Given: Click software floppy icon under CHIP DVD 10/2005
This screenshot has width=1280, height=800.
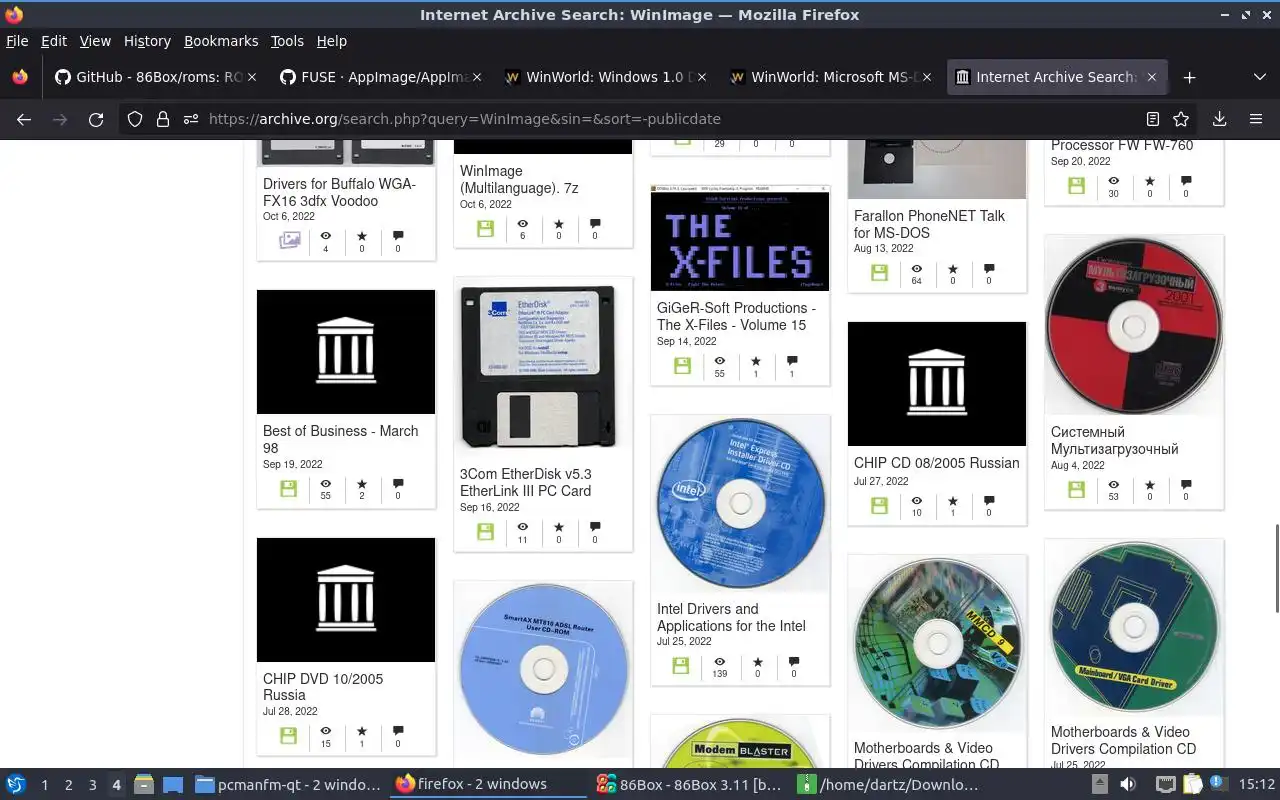Looking at the screenshot, I should coord(289,736).
